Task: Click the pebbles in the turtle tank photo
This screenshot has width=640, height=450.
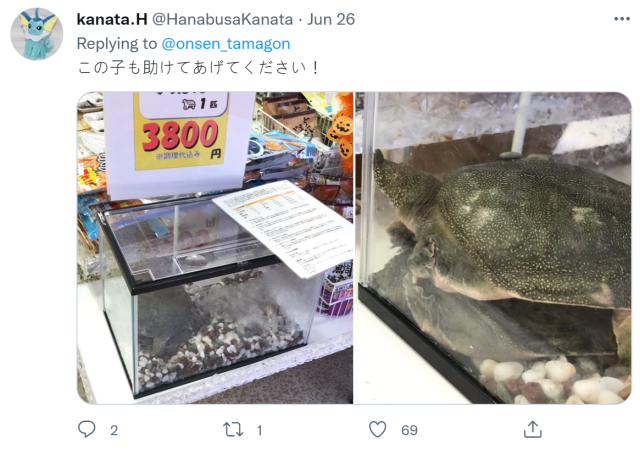Action: click(x=553, y=382)
